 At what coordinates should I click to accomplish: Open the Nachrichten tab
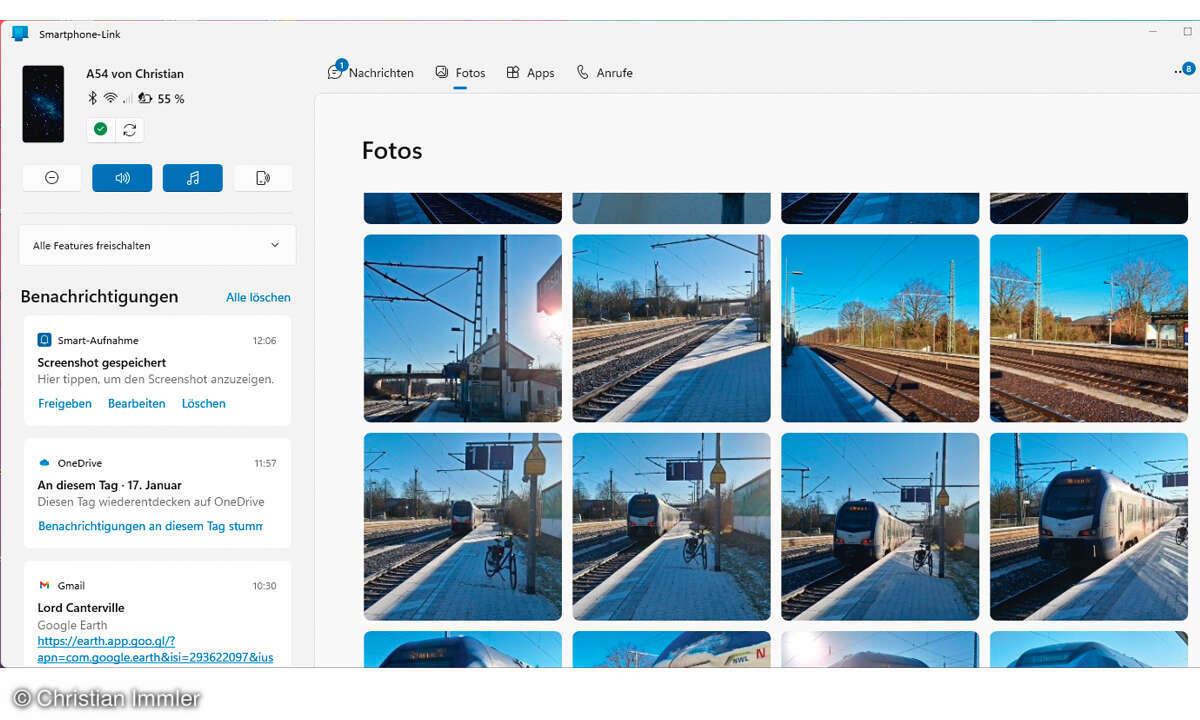click(x=371, y=73)
